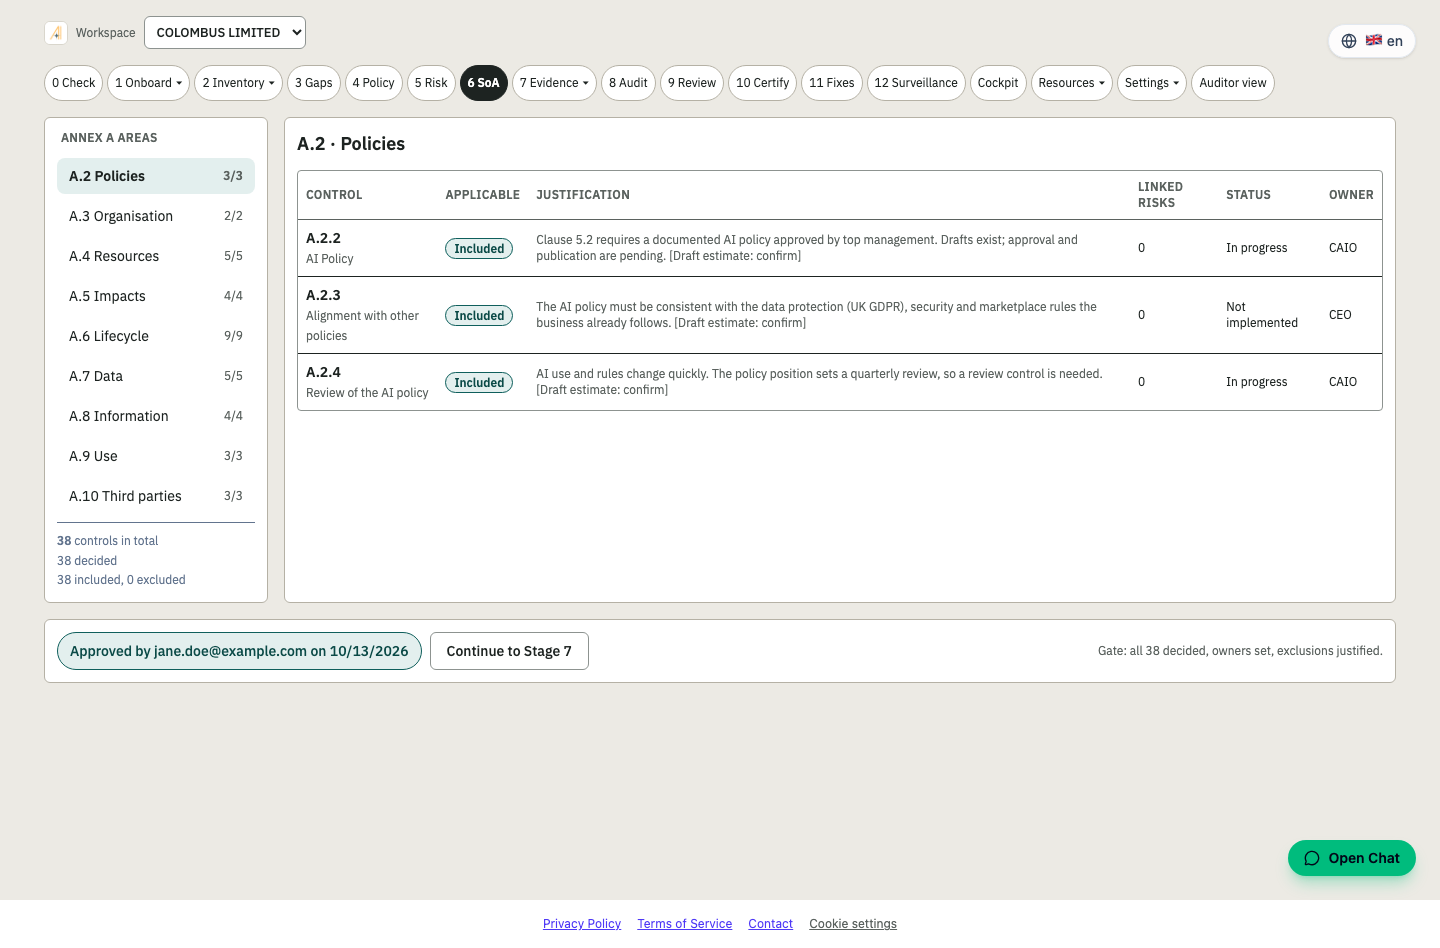Go to the 9 Review stage
This screenshot has height=948, width=1440.
(692, 83)
